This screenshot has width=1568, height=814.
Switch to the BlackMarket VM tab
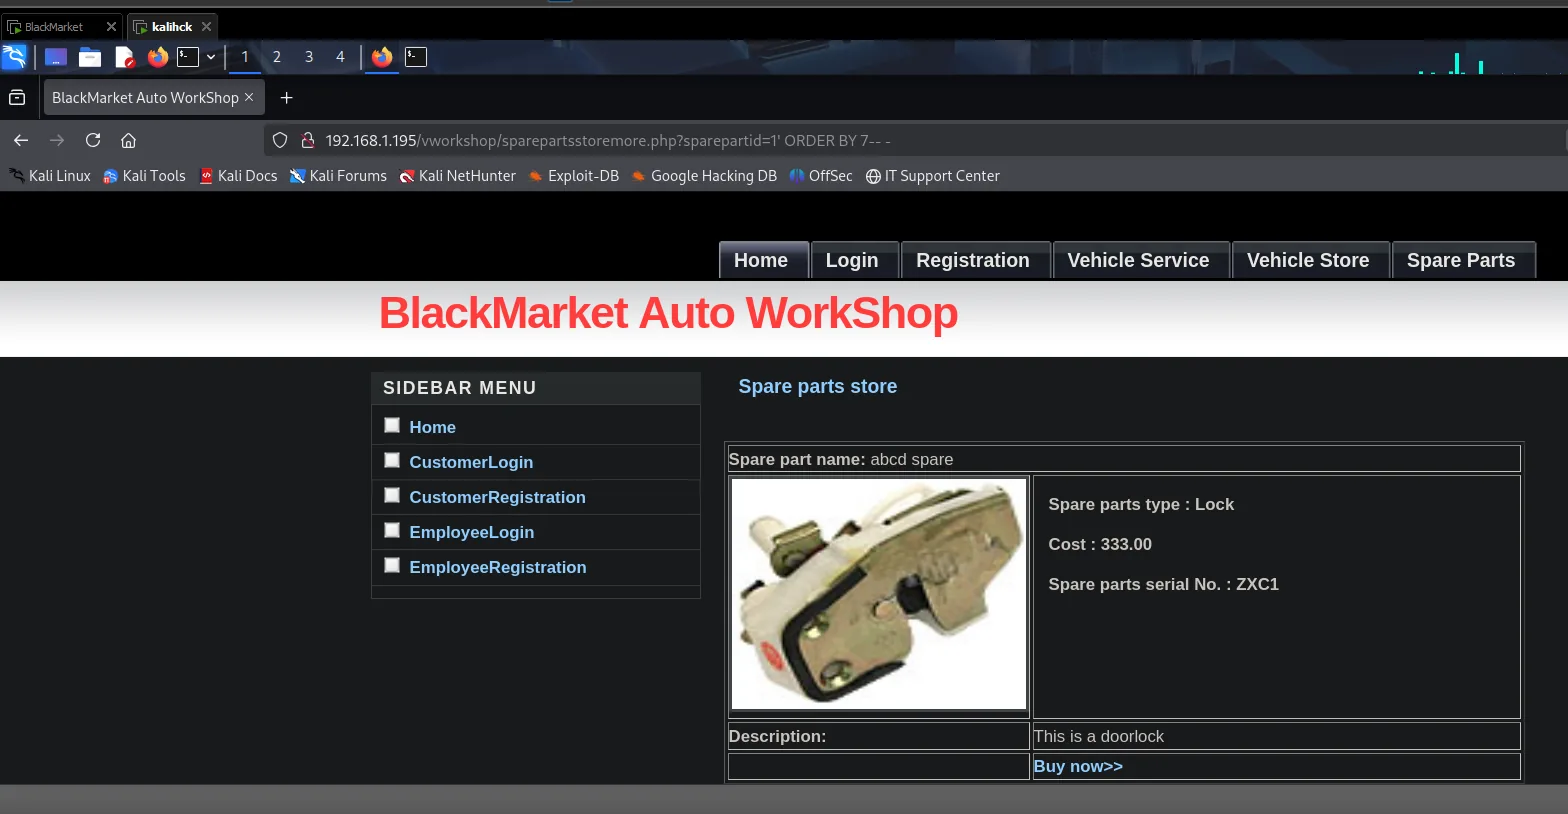[54, 27]
